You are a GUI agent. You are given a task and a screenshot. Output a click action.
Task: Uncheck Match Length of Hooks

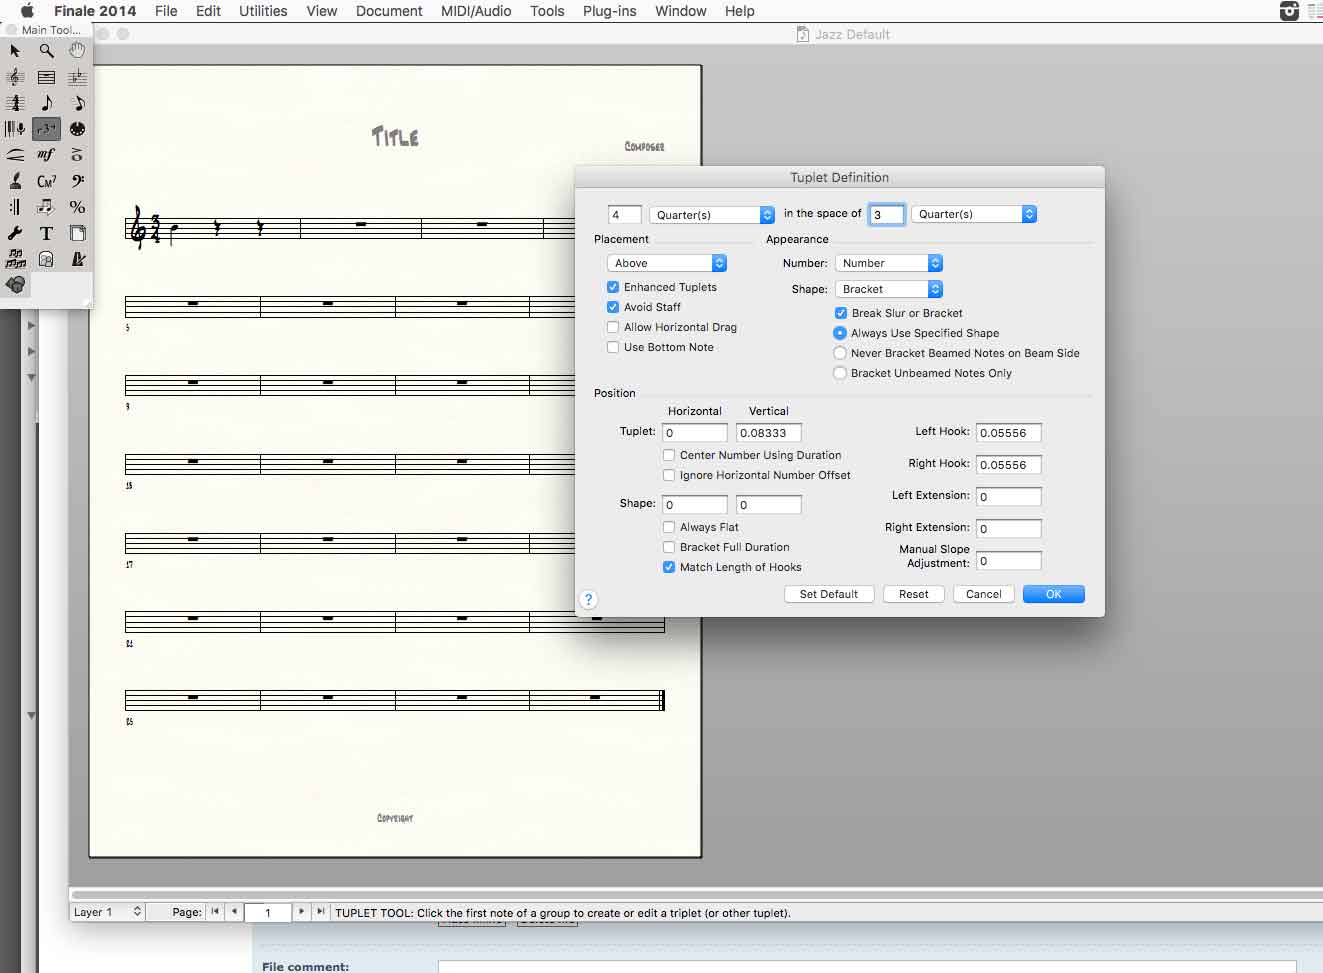click(x=669, y=567)
